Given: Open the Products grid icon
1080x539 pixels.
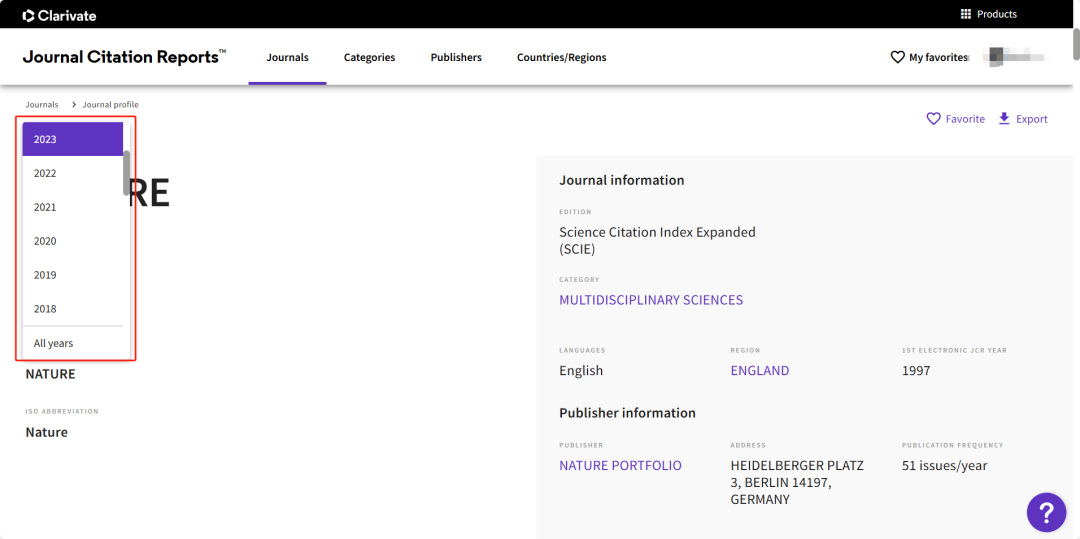Looking at the screenshot, I should (x=966, y=14).
